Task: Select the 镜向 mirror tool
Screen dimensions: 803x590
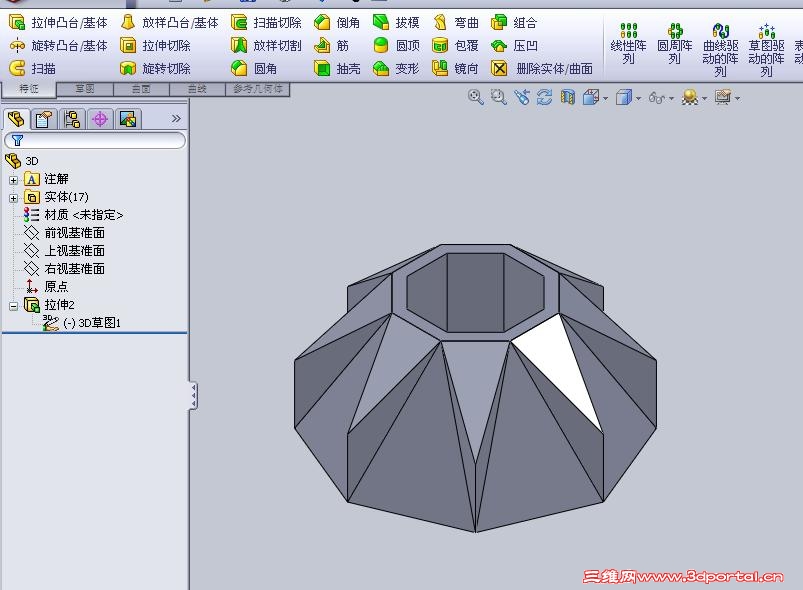Action: [x=455, y=68]
